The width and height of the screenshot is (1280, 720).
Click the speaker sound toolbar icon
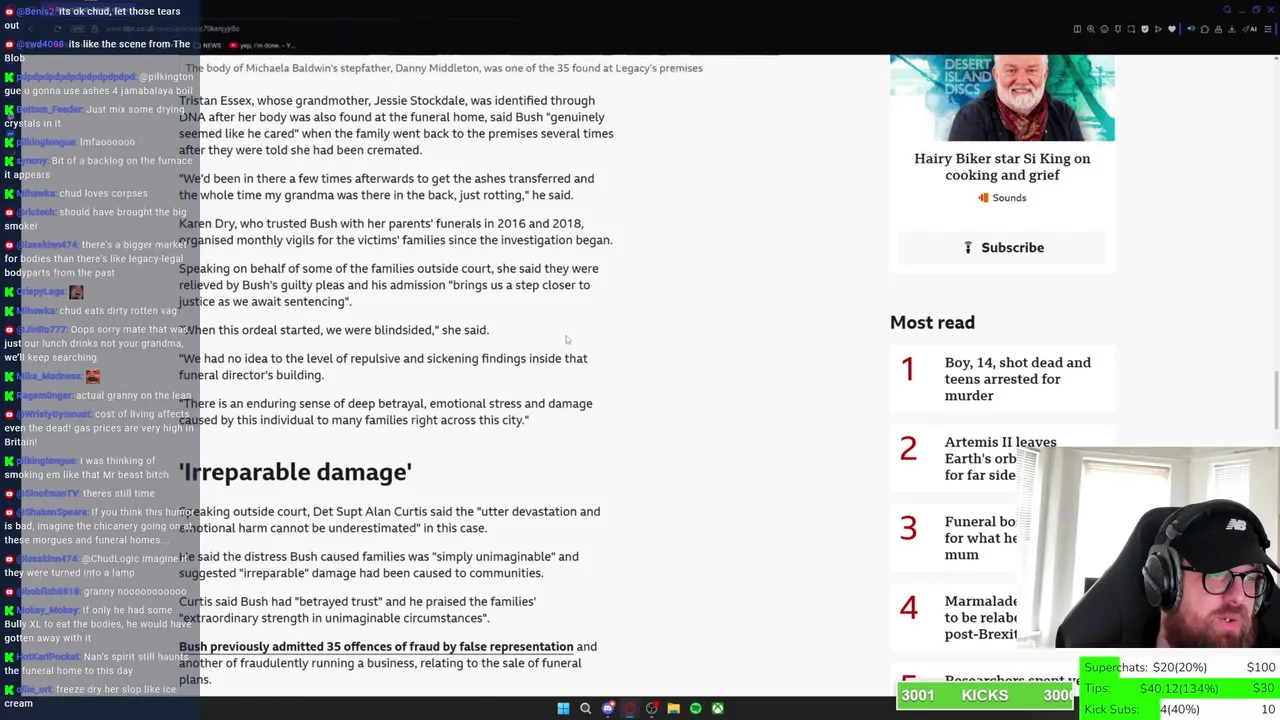1191,29
